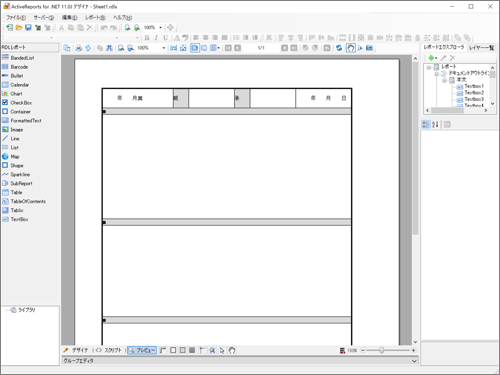
Task: Toggle single page view mode in preview toolbar
Action: [x=194, y=48]
